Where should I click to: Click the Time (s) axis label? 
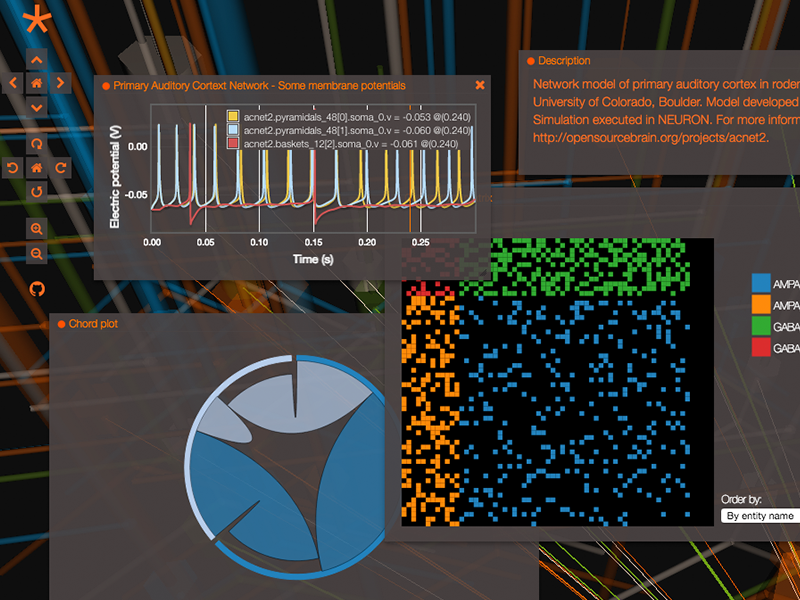pos(313,260)
